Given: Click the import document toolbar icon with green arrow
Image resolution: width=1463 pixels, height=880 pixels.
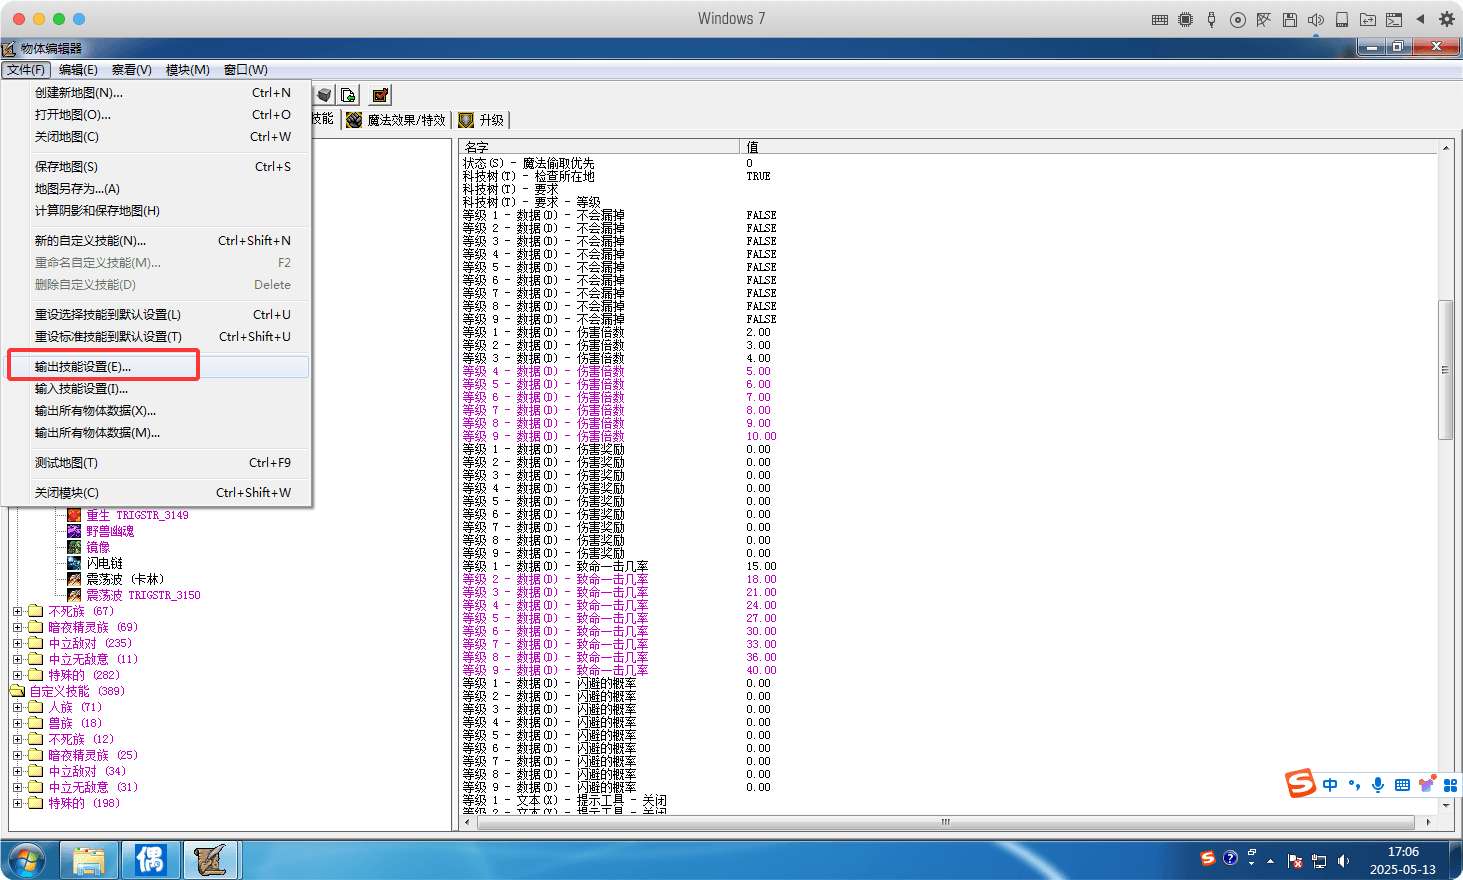Looking at the screenshot, I should pos(347,95).
